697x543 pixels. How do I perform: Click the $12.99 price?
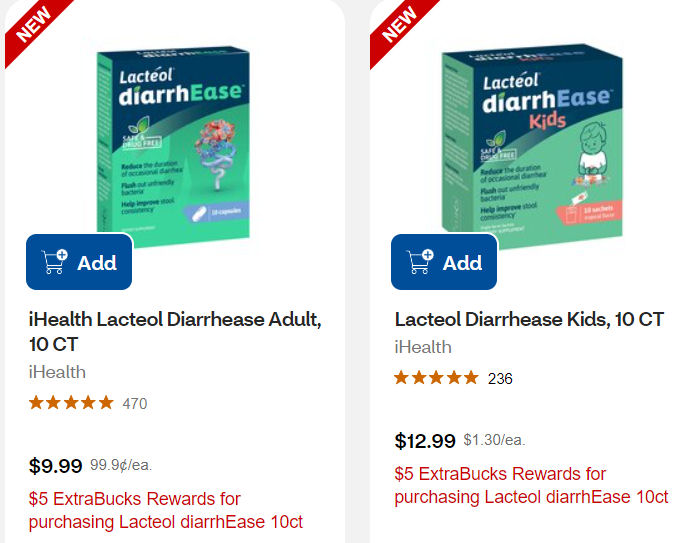425,441
